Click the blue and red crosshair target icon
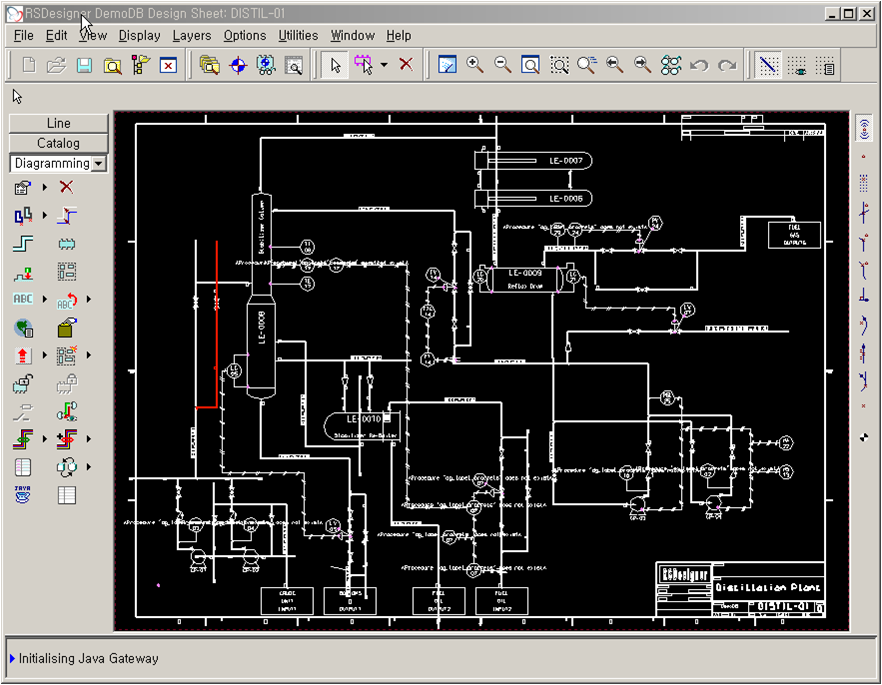 pyautogui.click(x=238, y=65)
